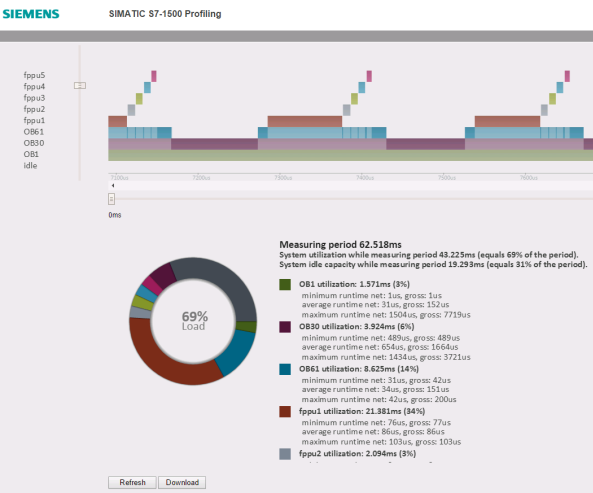Click the system utilization 43.225ms line

click(429, 255)
